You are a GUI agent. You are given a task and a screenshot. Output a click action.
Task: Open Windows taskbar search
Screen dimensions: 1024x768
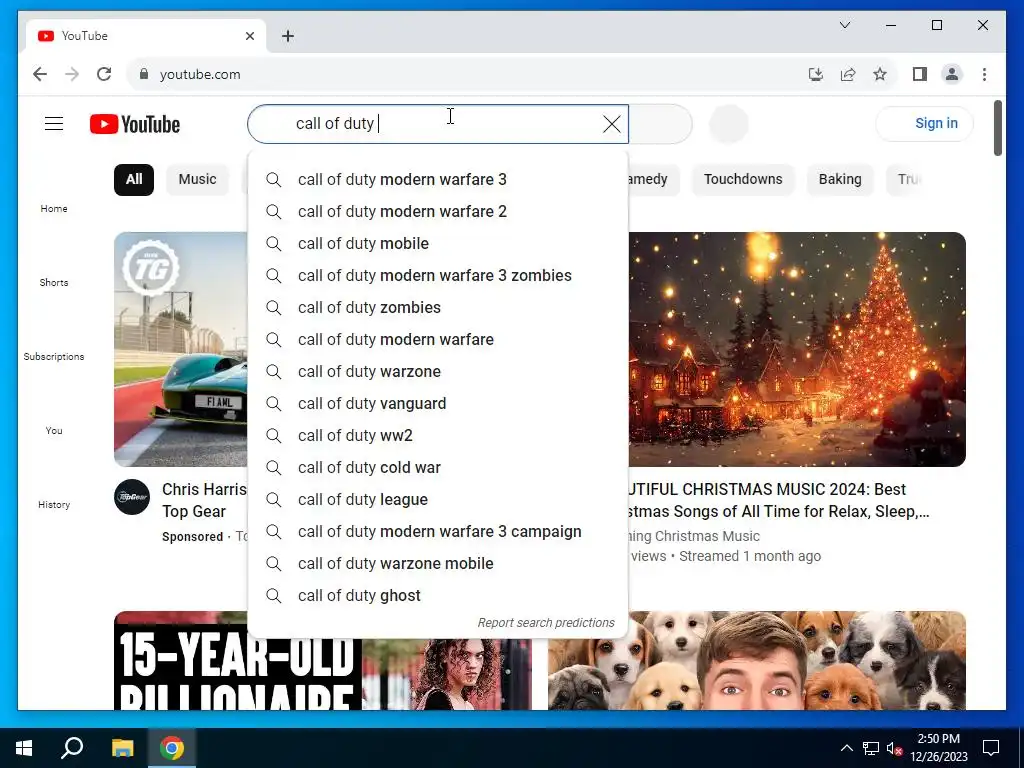pyautogui.click(x=72, y=748)
